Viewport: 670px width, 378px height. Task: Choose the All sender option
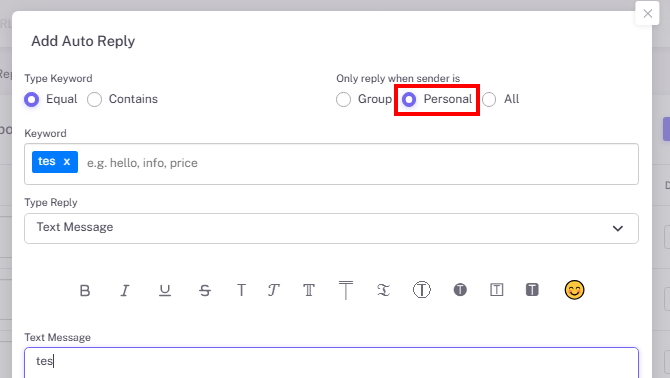tap(500, 99)
